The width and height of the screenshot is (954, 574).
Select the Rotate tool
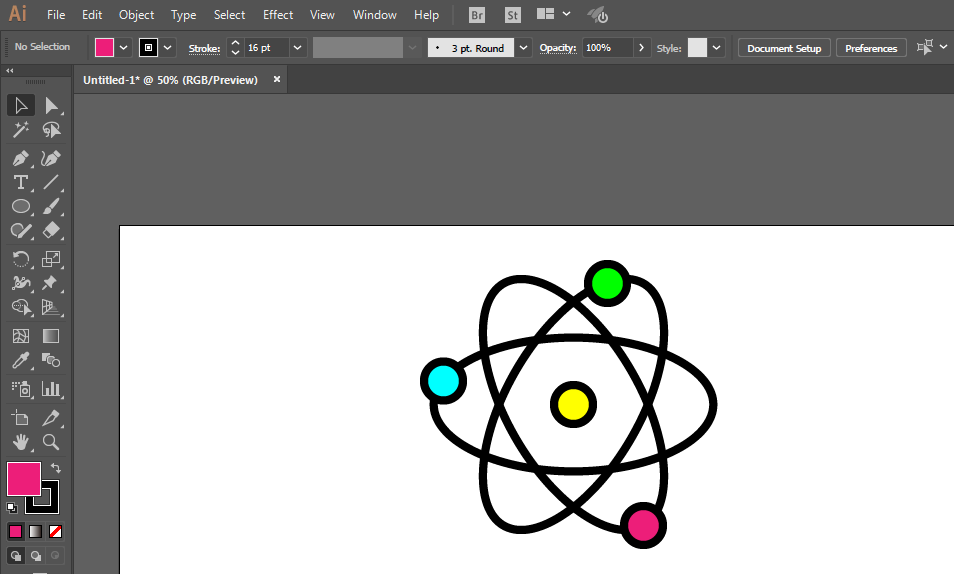coord(21,259)
